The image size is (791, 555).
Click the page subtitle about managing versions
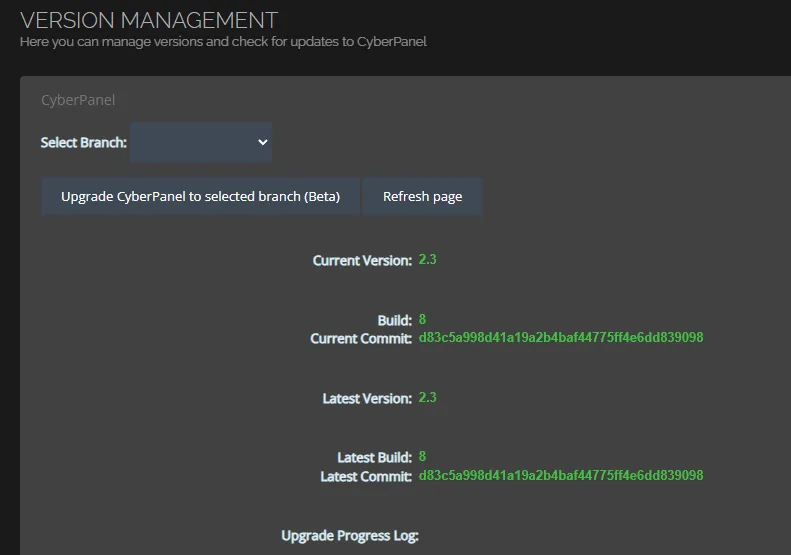click(x=223, y=41)
